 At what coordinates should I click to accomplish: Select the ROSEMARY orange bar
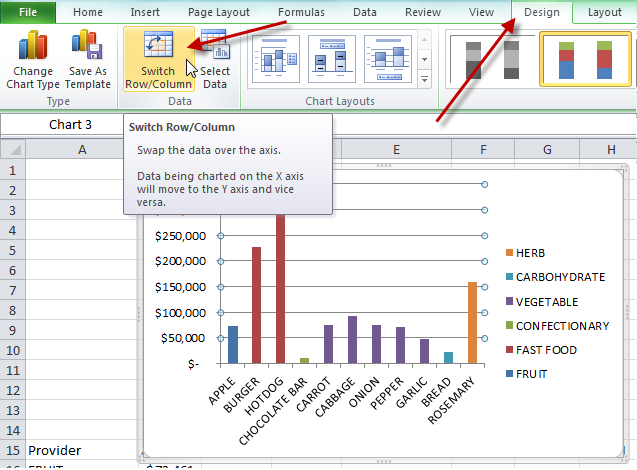click(472, 323)
